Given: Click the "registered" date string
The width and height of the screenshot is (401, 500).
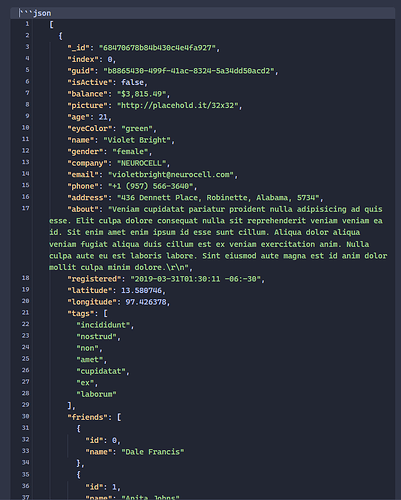Looking at the screenshot, I should (195, 279).
